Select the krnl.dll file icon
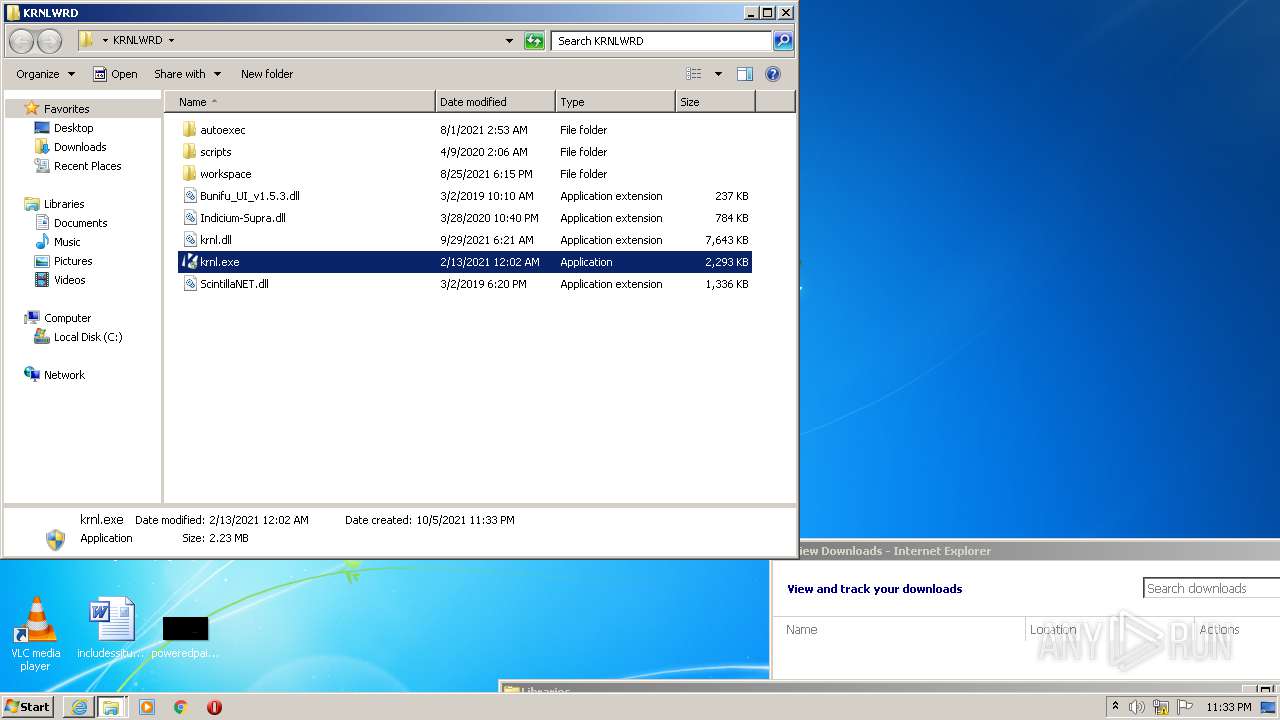The width and height of the screenshot is (1280, 720). [x=190, y=240]
